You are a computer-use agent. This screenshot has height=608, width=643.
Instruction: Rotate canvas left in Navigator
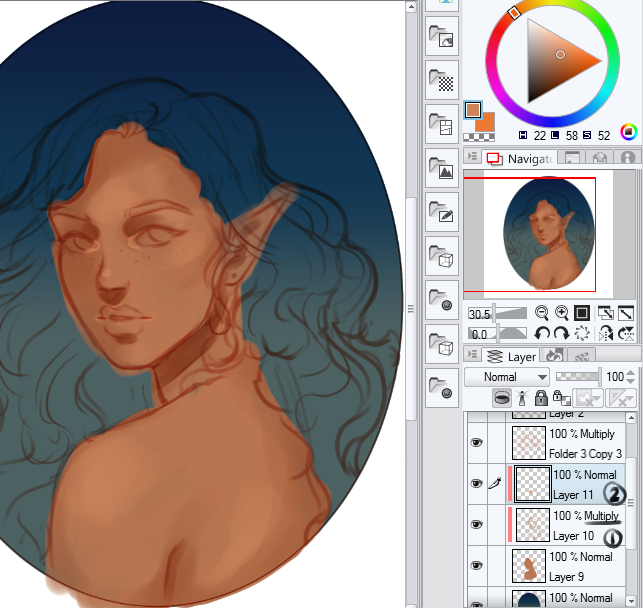click(x=542, y=334)
